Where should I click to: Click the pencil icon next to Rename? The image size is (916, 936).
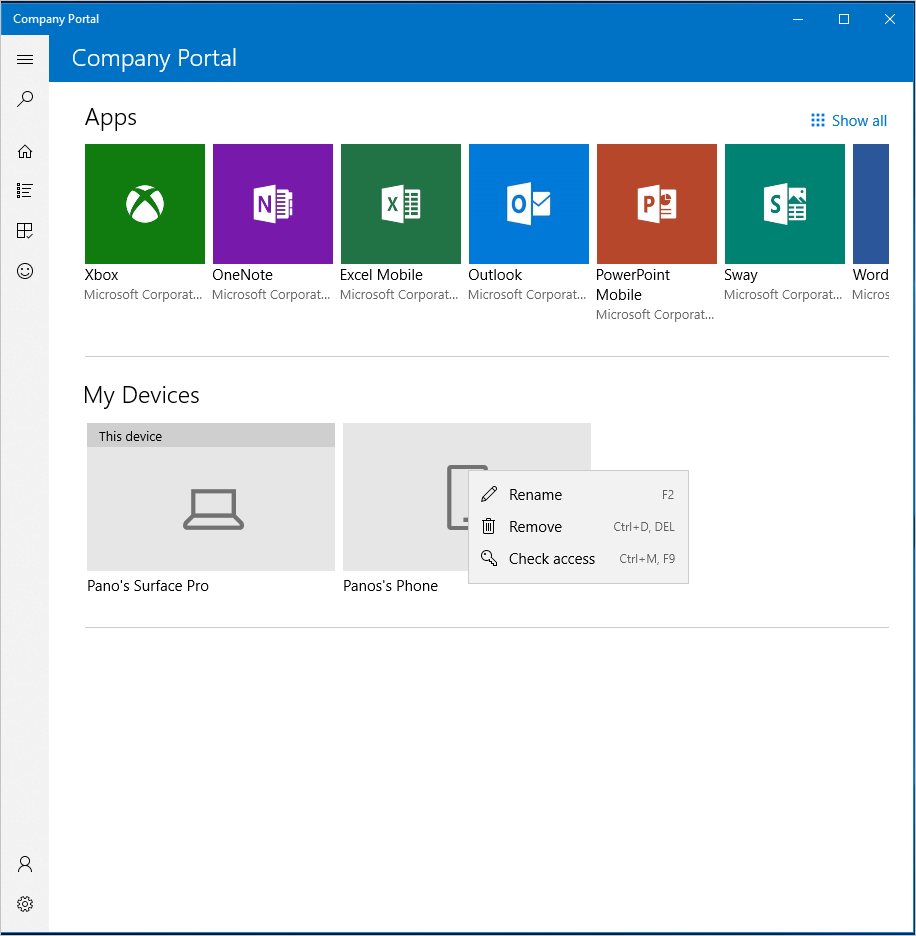[x=488, y=494]
